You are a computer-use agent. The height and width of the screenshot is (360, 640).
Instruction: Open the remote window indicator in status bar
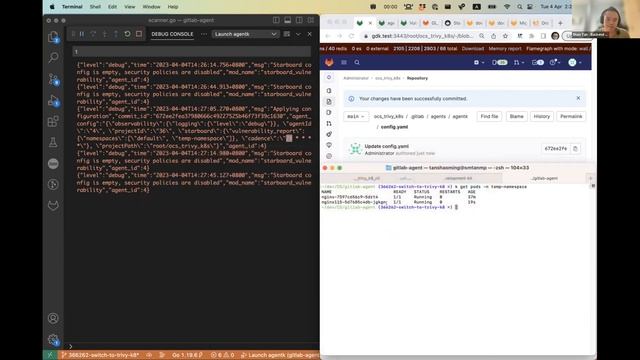coord(50,355)
